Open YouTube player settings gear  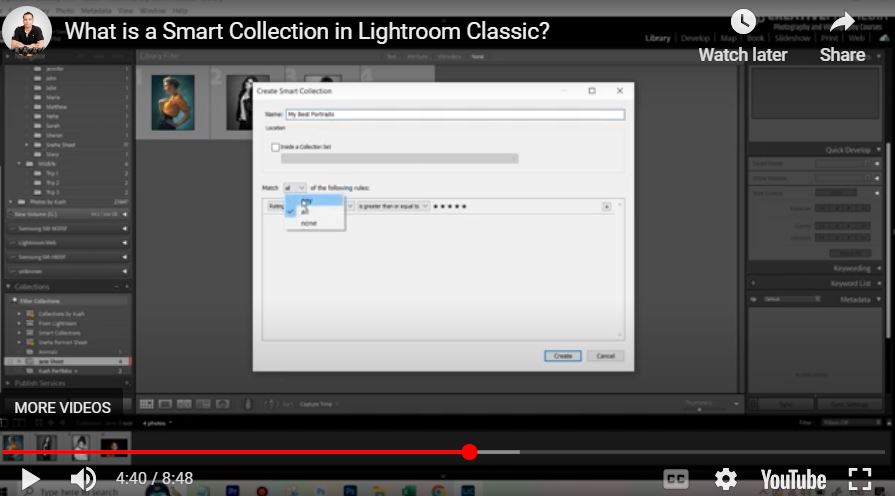[725, 478]
